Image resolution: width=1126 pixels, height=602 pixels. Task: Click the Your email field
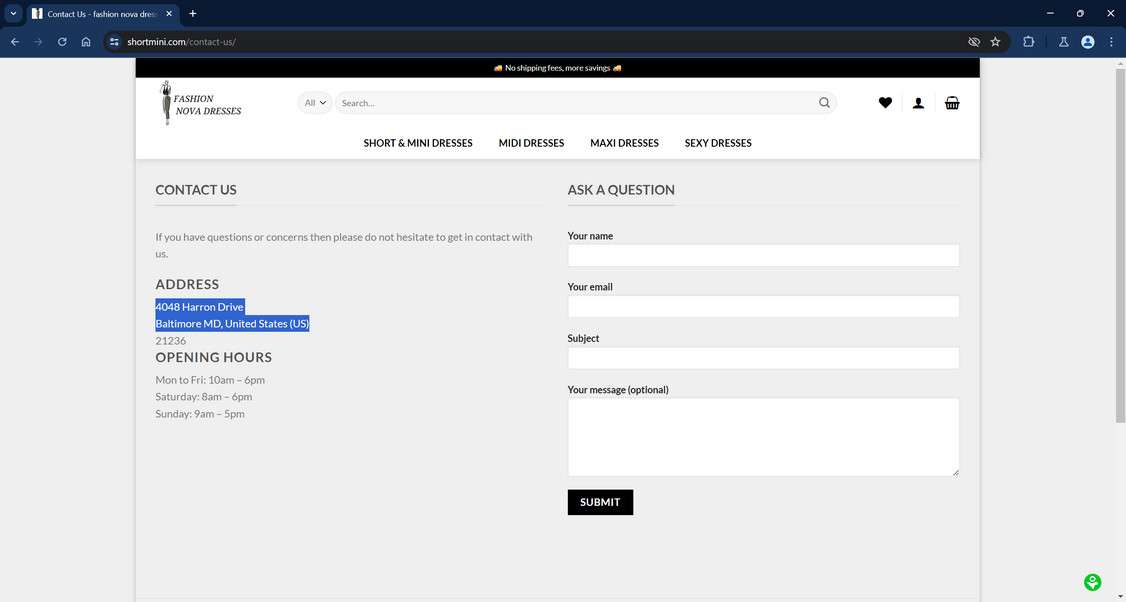pyautogui.click(x=763, y=306)
